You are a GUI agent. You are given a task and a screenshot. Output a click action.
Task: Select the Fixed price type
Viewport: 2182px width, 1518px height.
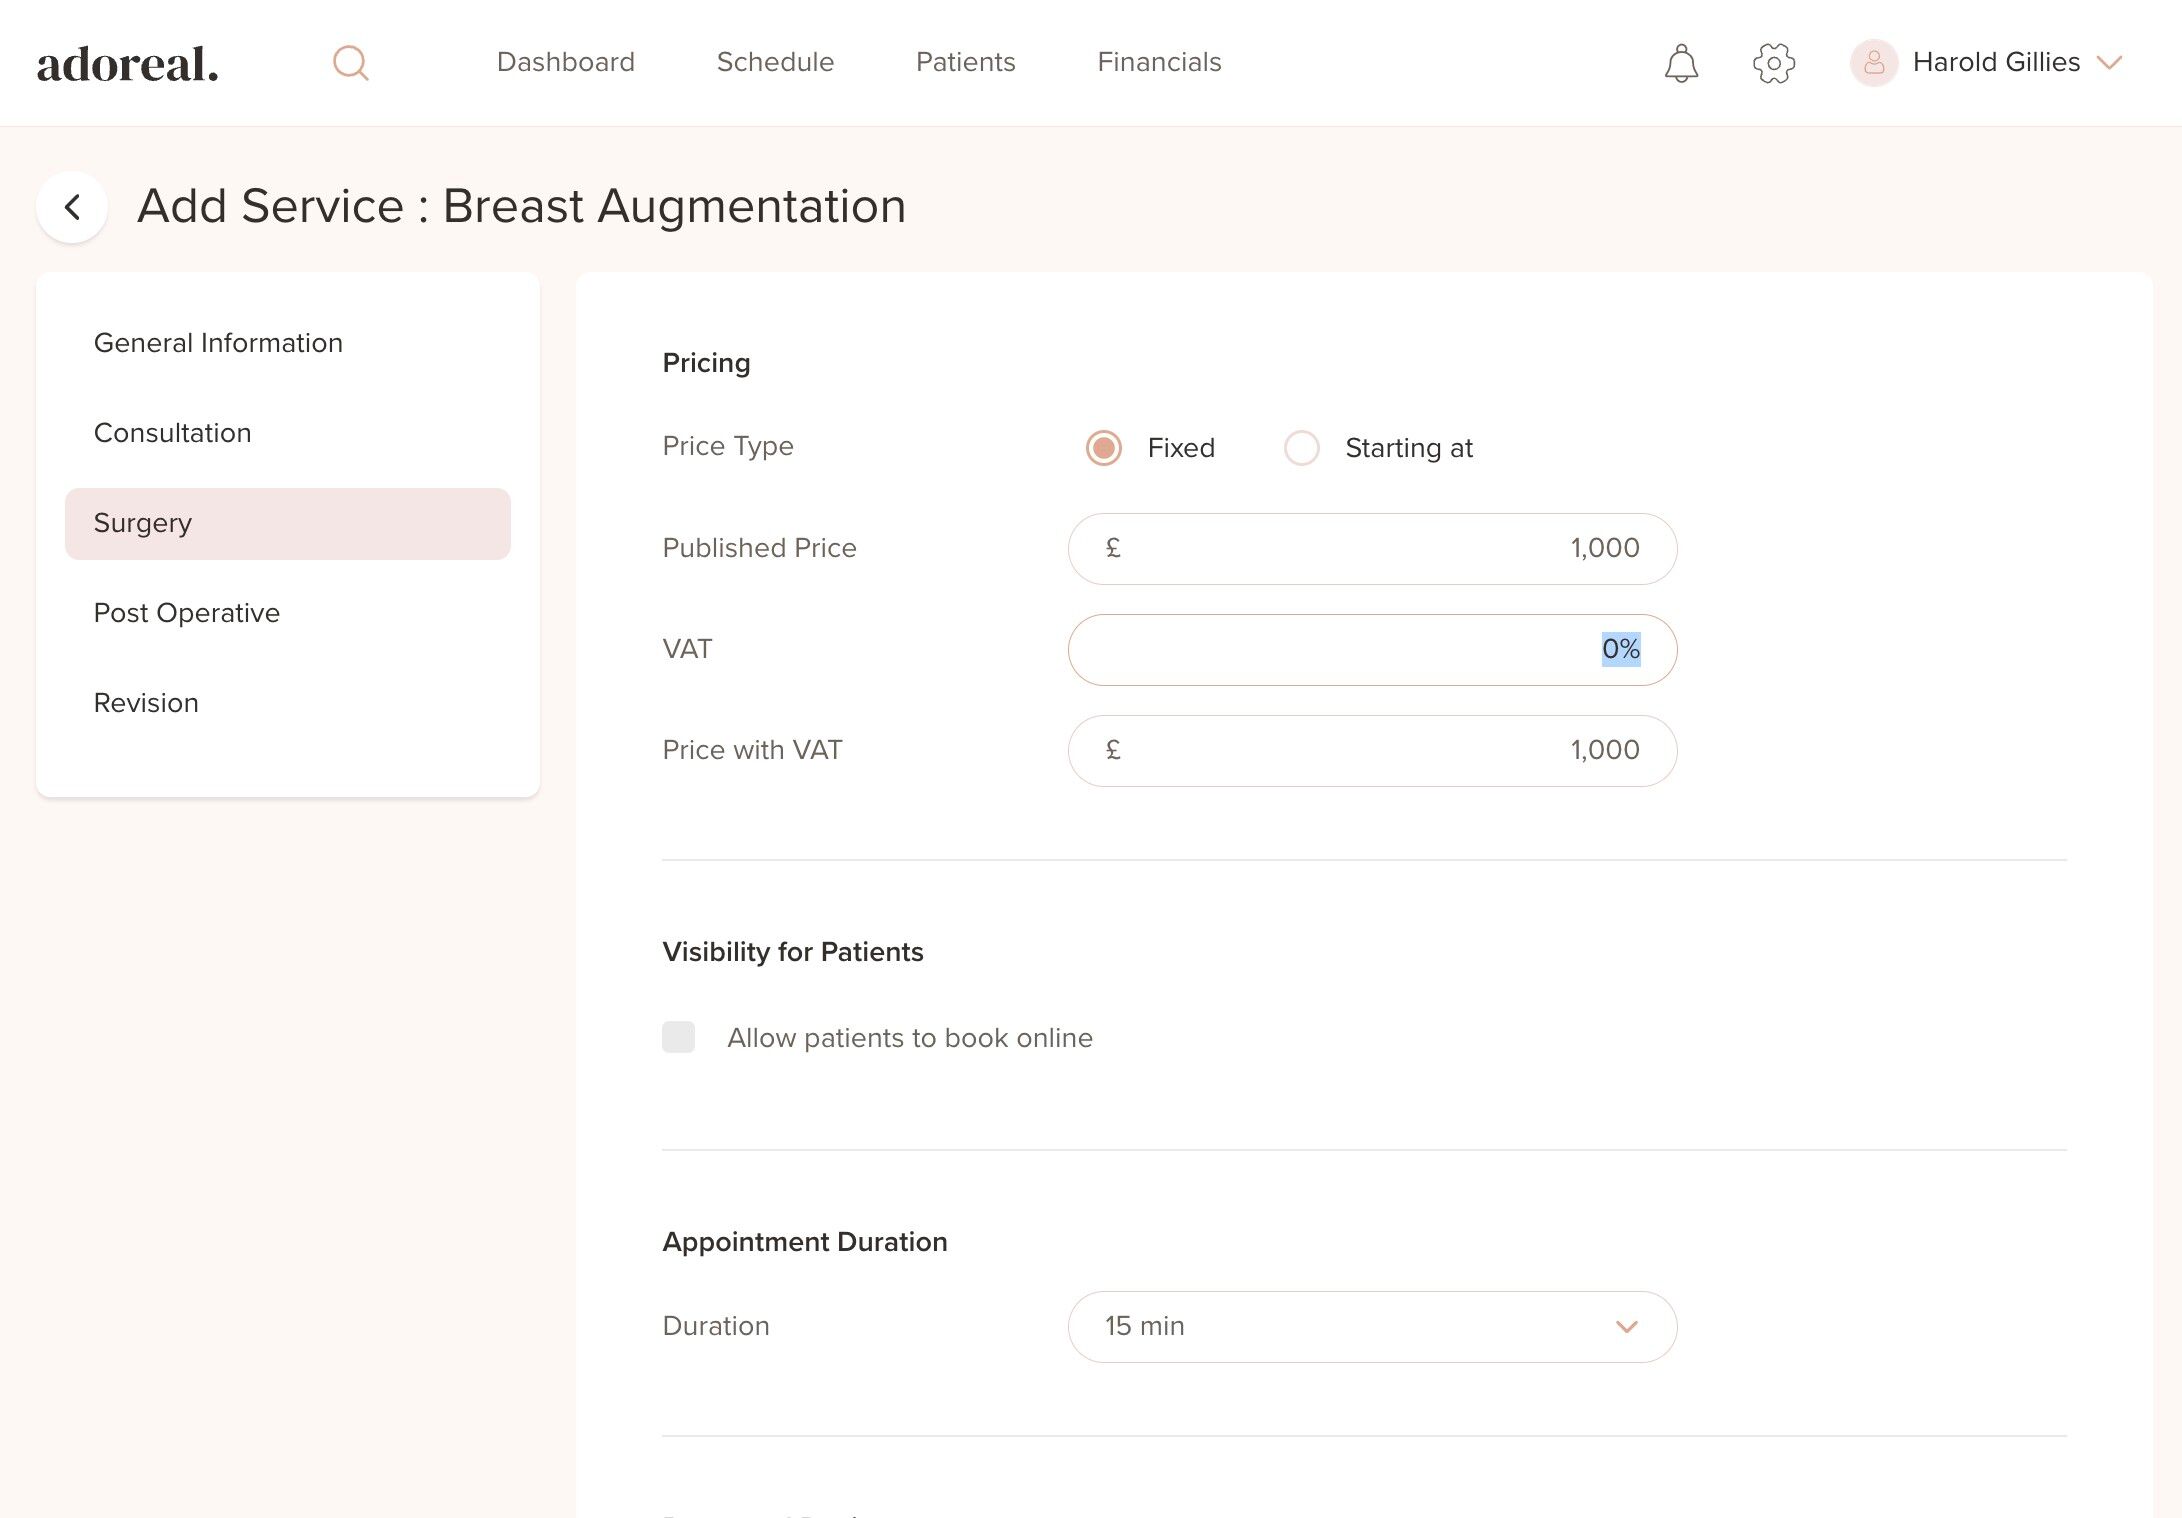(1104, 448)
